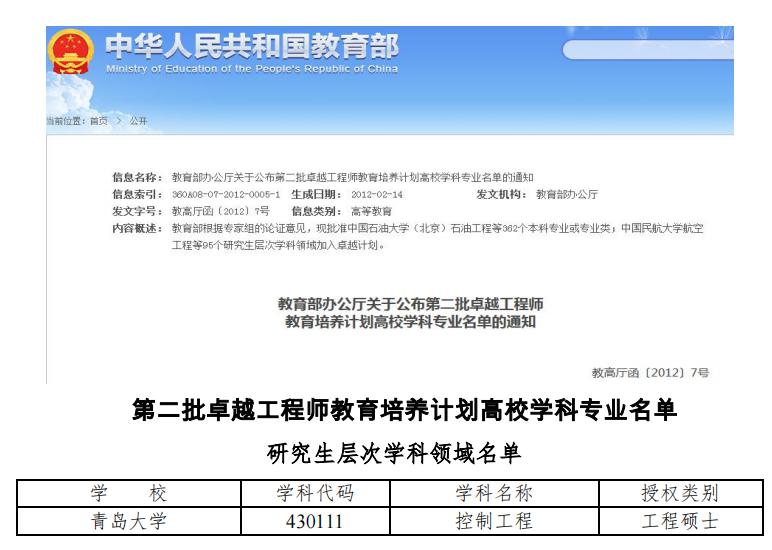Select the 信息名称 value text

point(353,177)
